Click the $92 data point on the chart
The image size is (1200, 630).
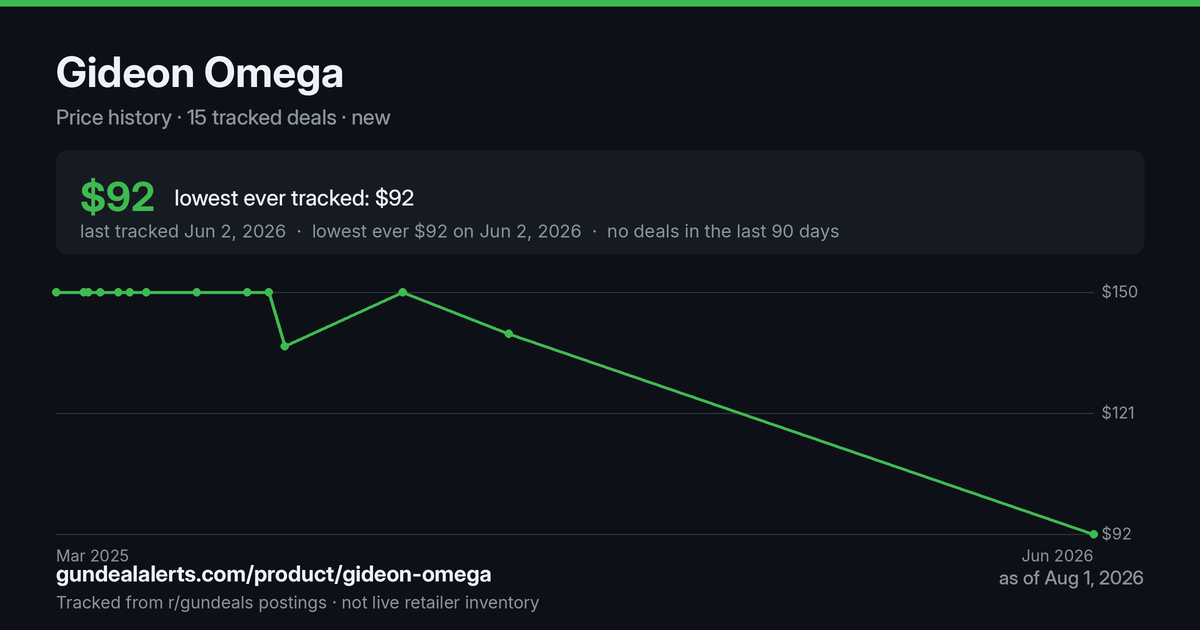1093,534
